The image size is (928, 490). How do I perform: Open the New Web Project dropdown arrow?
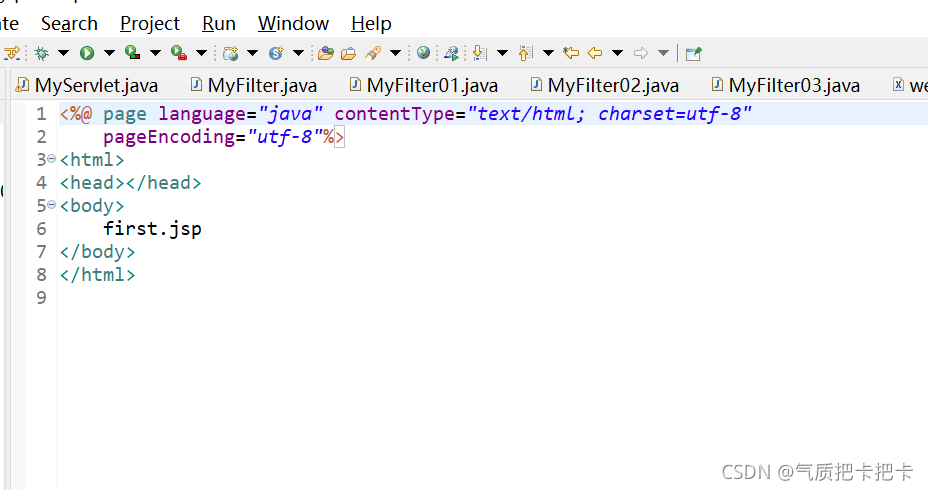253,53
